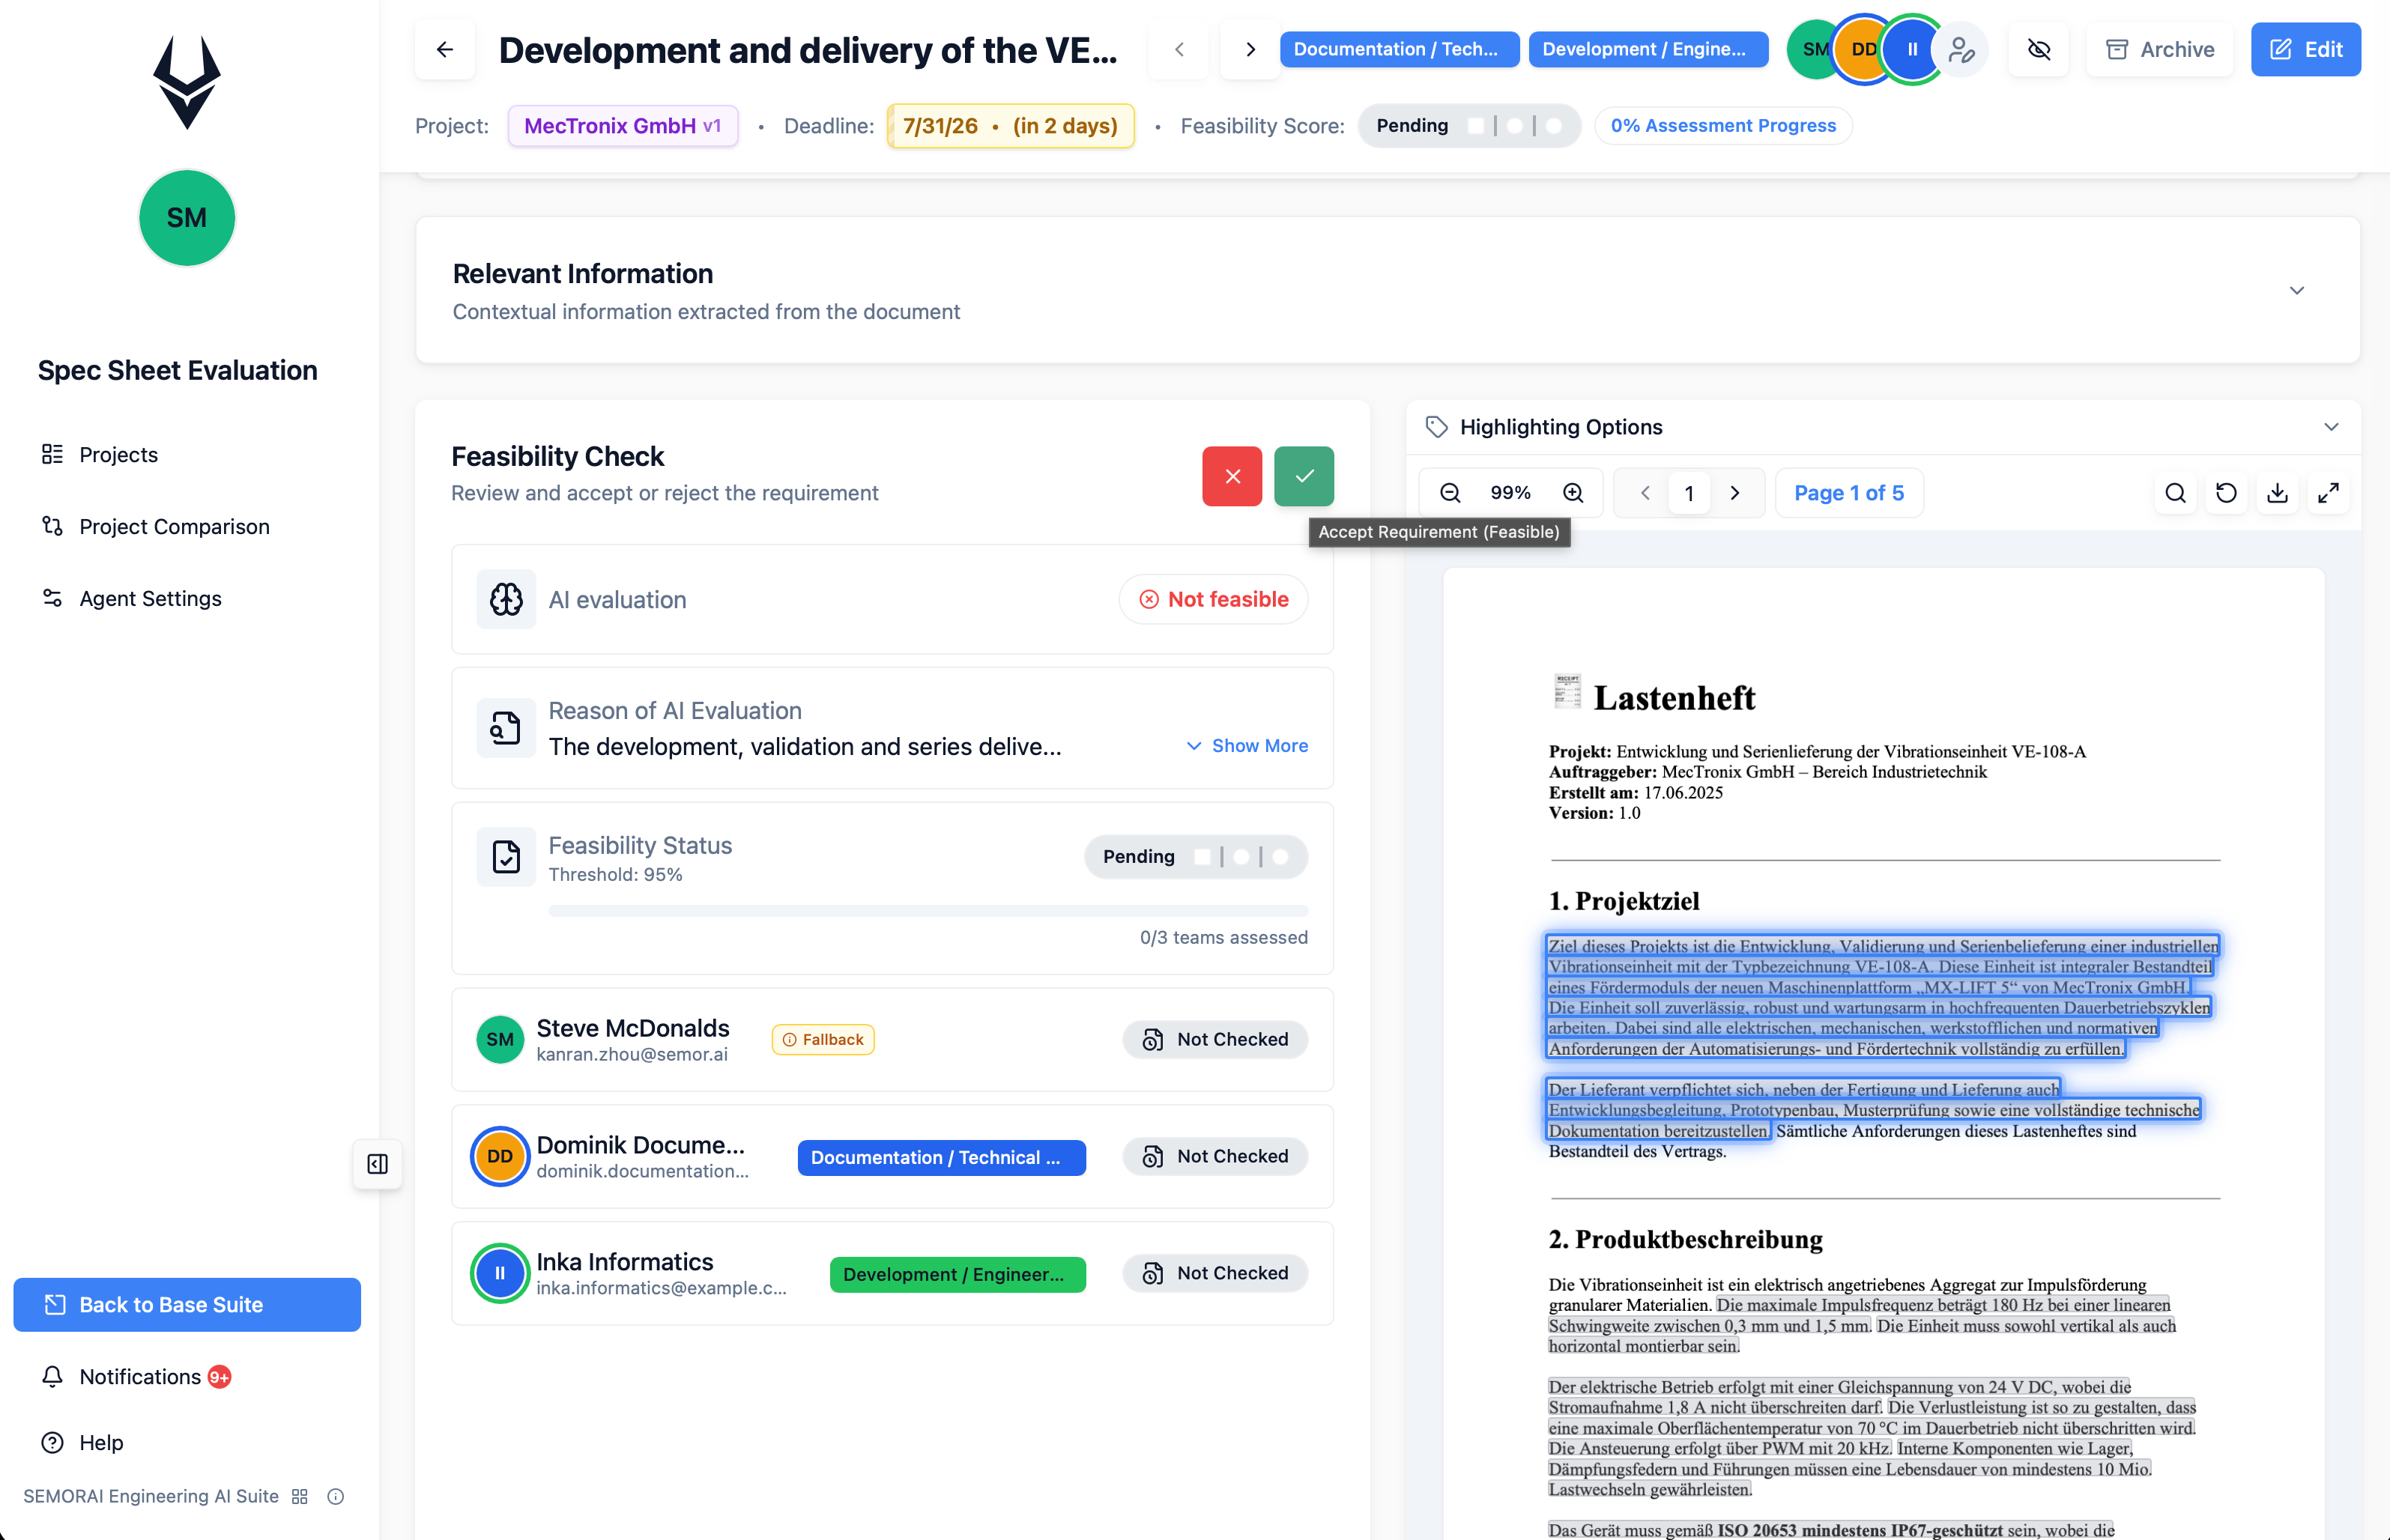The width and height of the screenshot is (2390, 1540).
Task: Click the Fallback badge
Action: tap(823, 1039)
